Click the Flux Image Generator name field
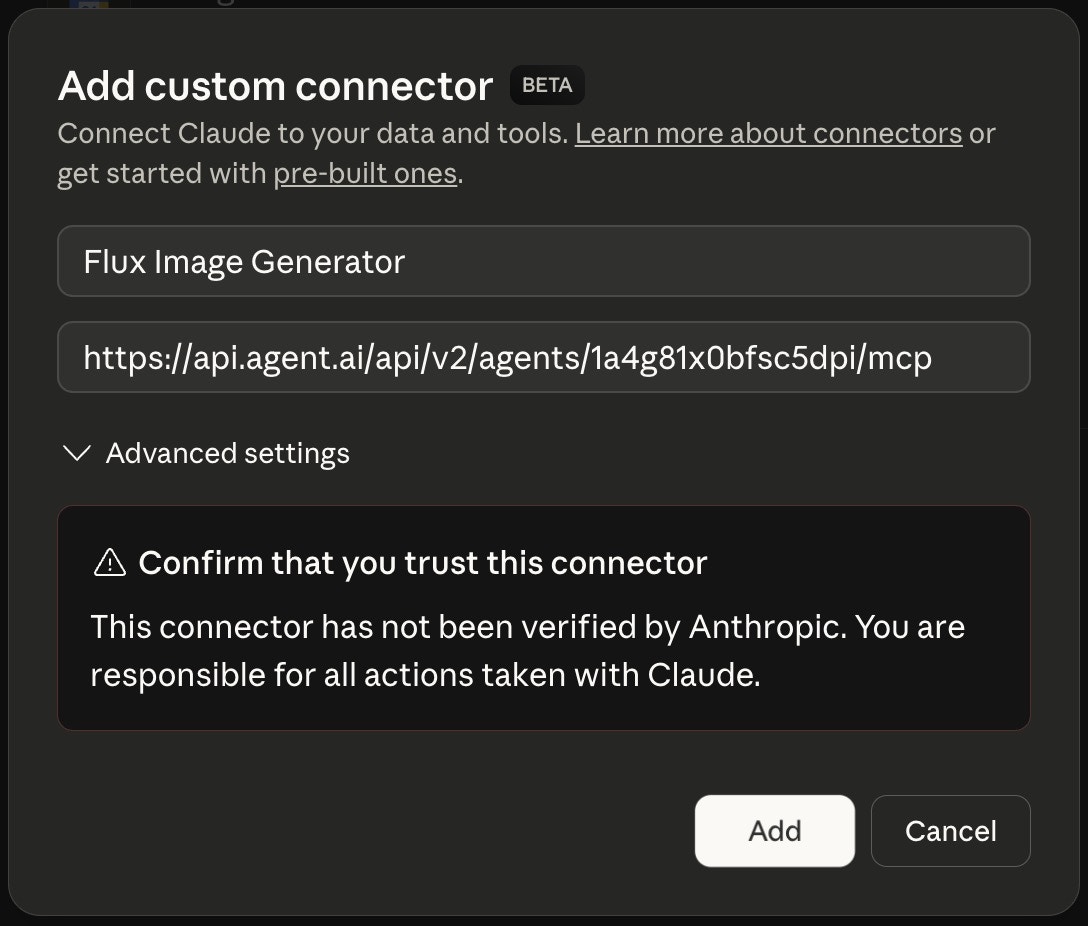The width and height of the screenshot is (1088, 926). [544, 261]
